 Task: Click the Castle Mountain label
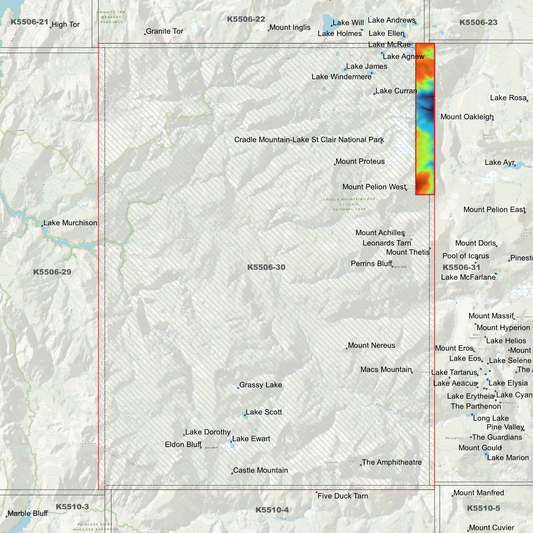(x=261, y=470)
